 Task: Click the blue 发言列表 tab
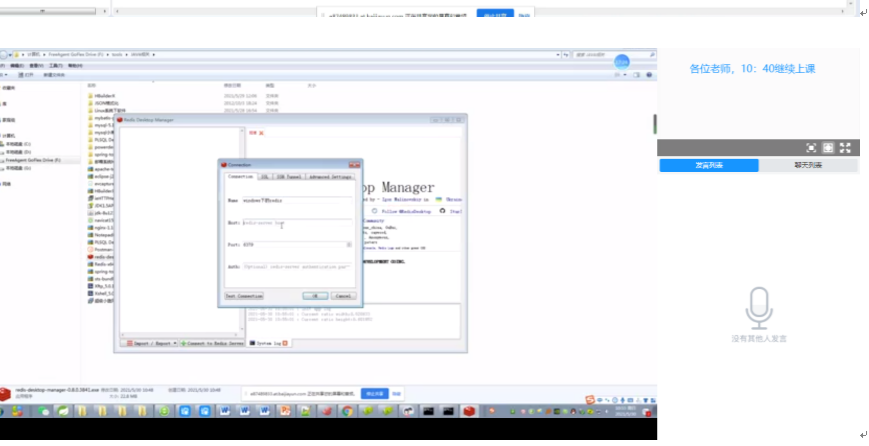click(x=707, y=165)
